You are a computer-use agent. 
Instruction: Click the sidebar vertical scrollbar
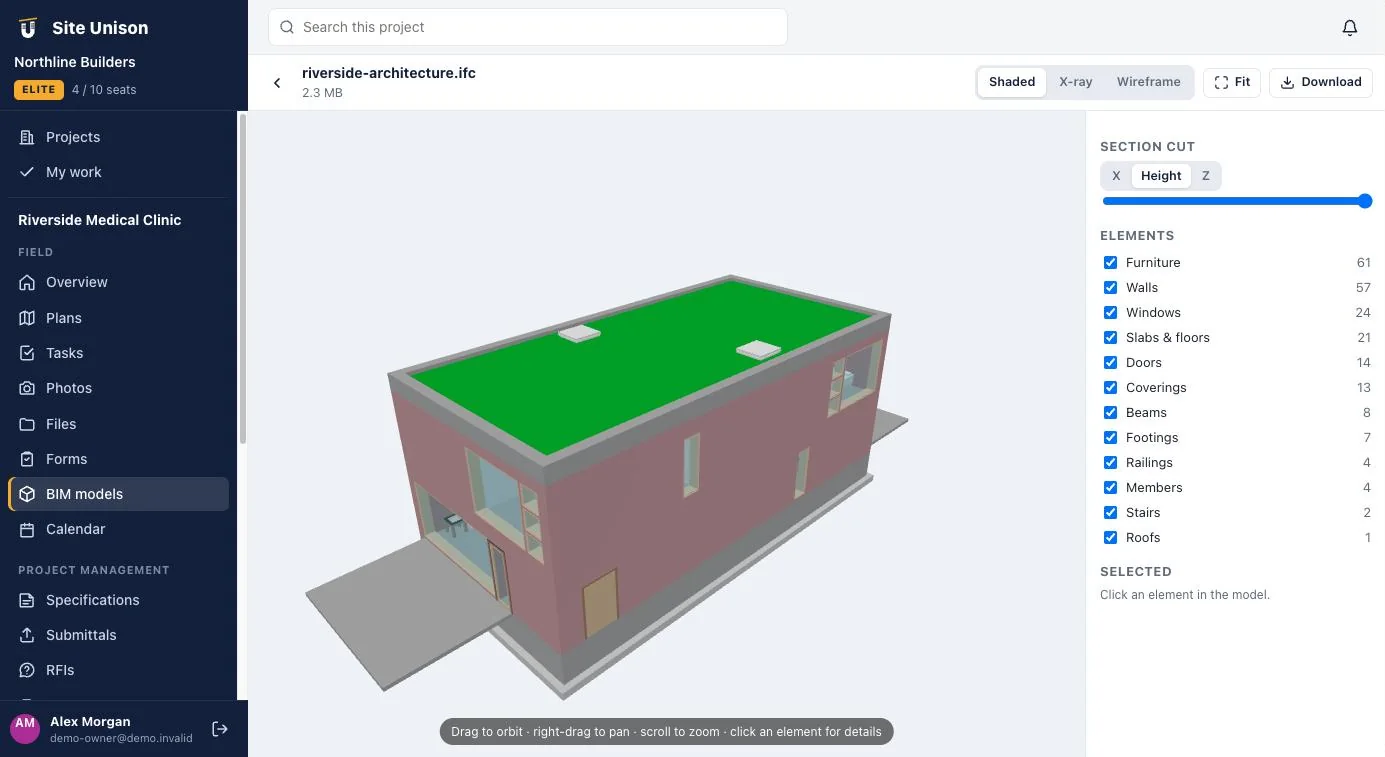pyautogui.click(x=242, y=278)
